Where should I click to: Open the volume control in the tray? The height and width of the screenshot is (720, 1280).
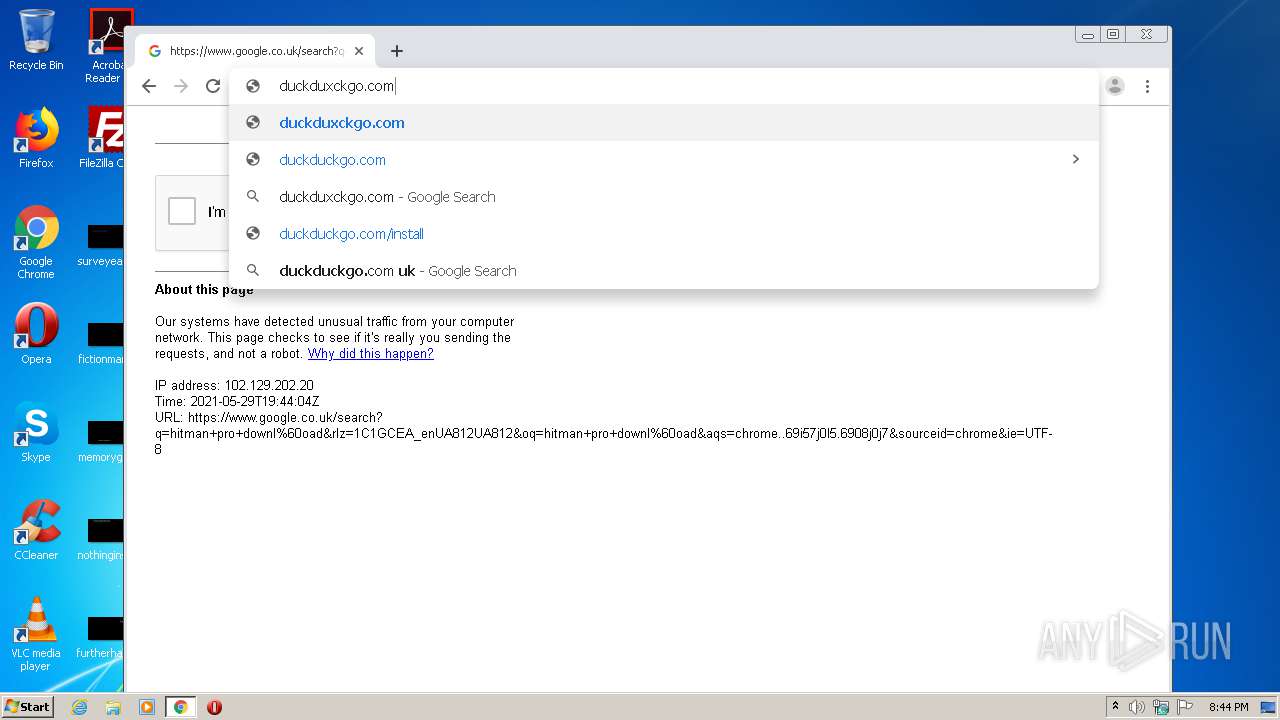pos(1137,707)
